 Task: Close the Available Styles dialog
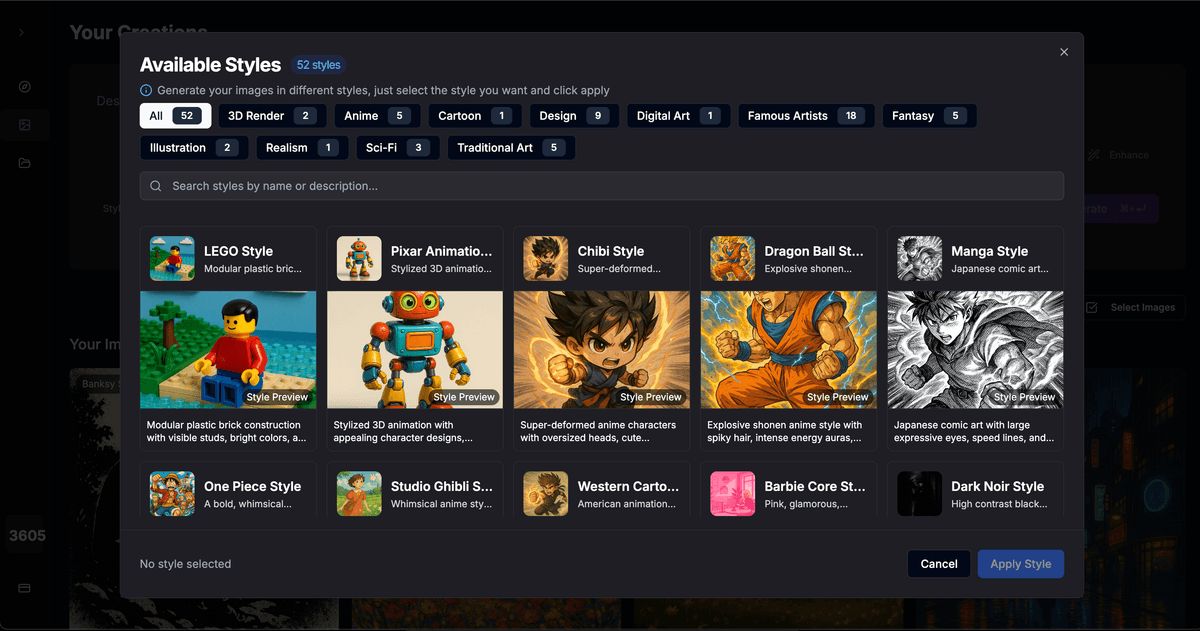[x=1064, y=52]
